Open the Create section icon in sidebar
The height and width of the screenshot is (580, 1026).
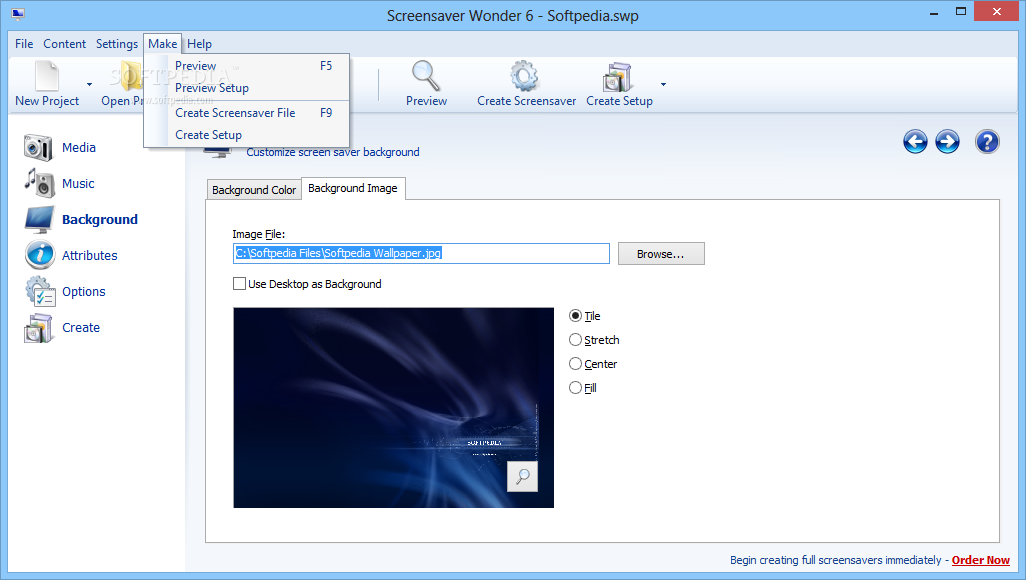click(x=39, y=328)
